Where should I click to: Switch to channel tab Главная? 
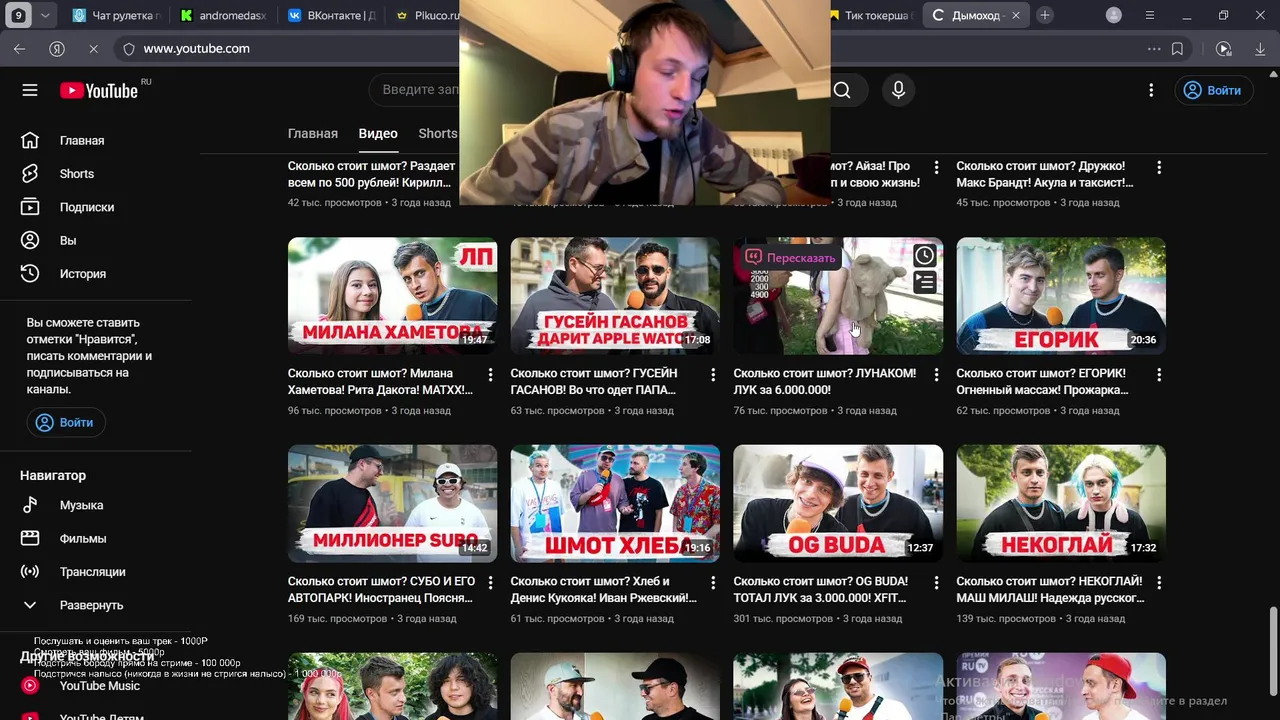(x=313, y=133)
